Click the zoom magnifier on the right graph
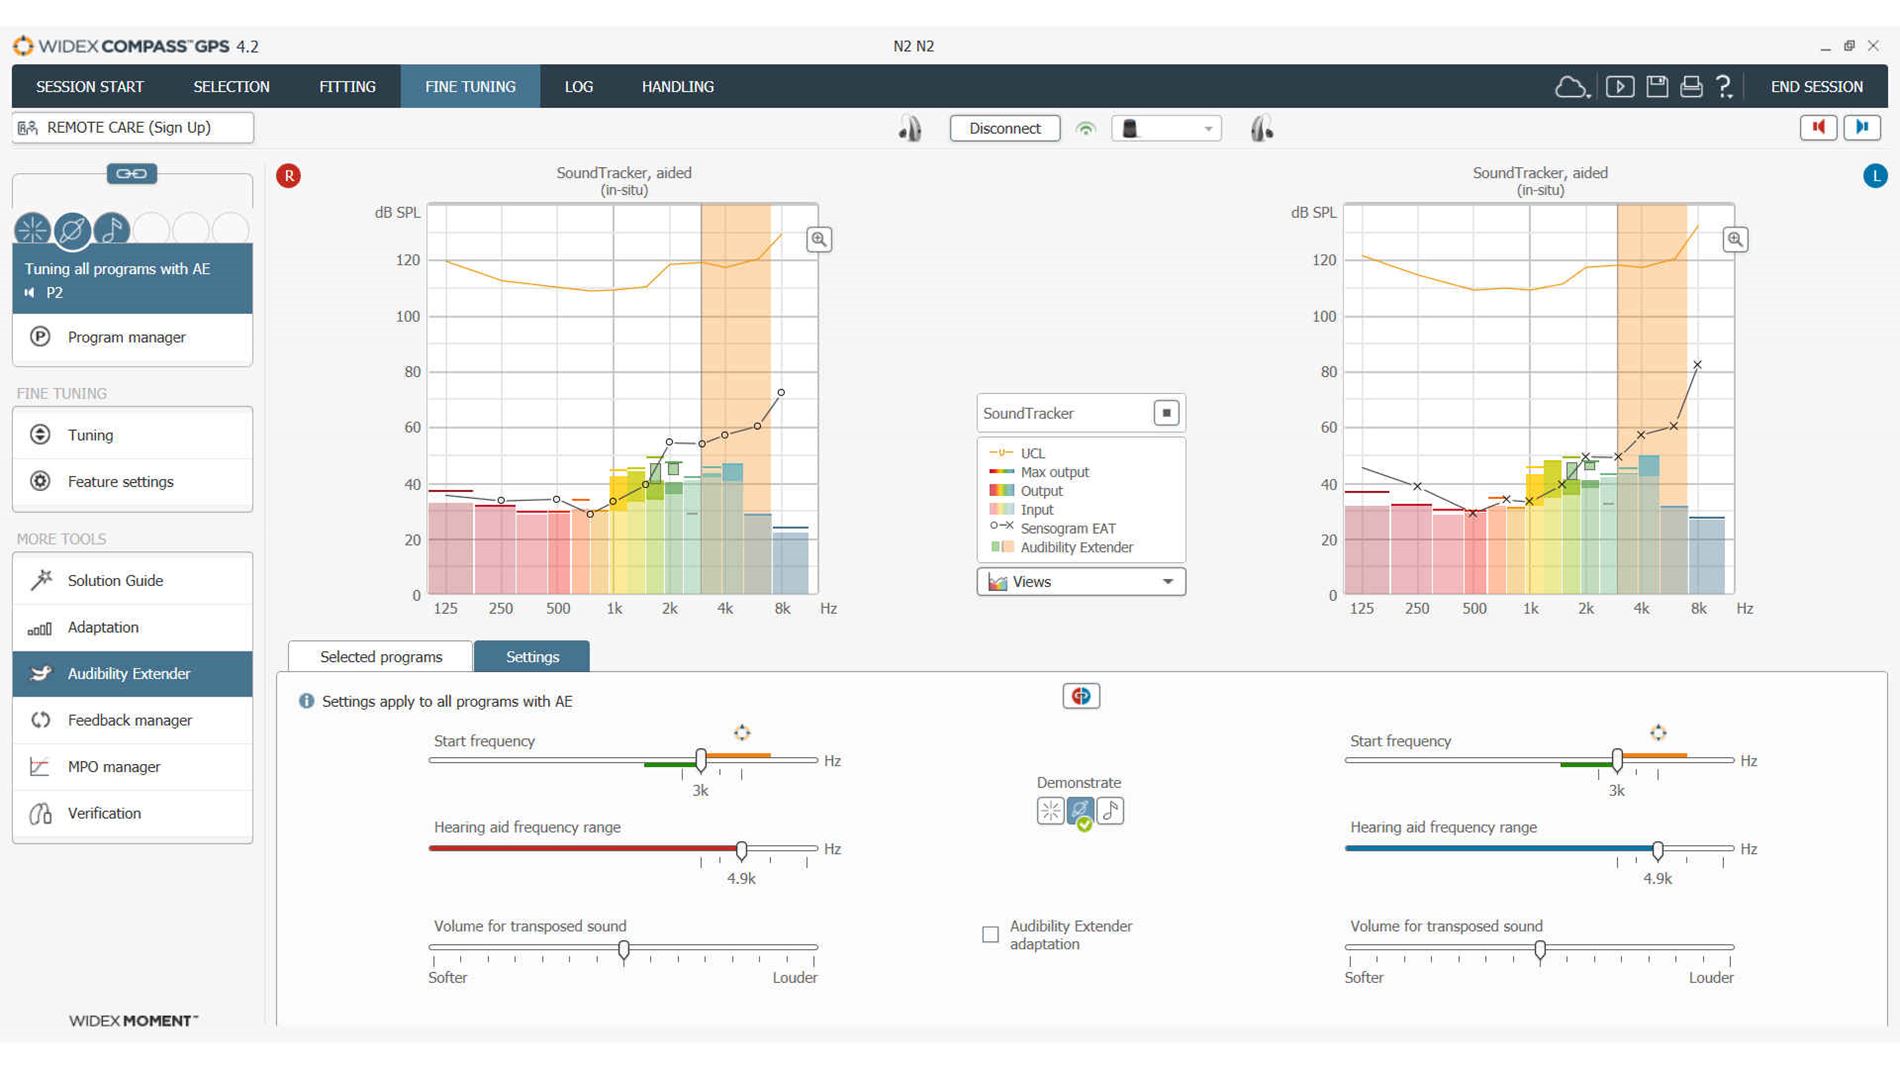 [1735, 240]
